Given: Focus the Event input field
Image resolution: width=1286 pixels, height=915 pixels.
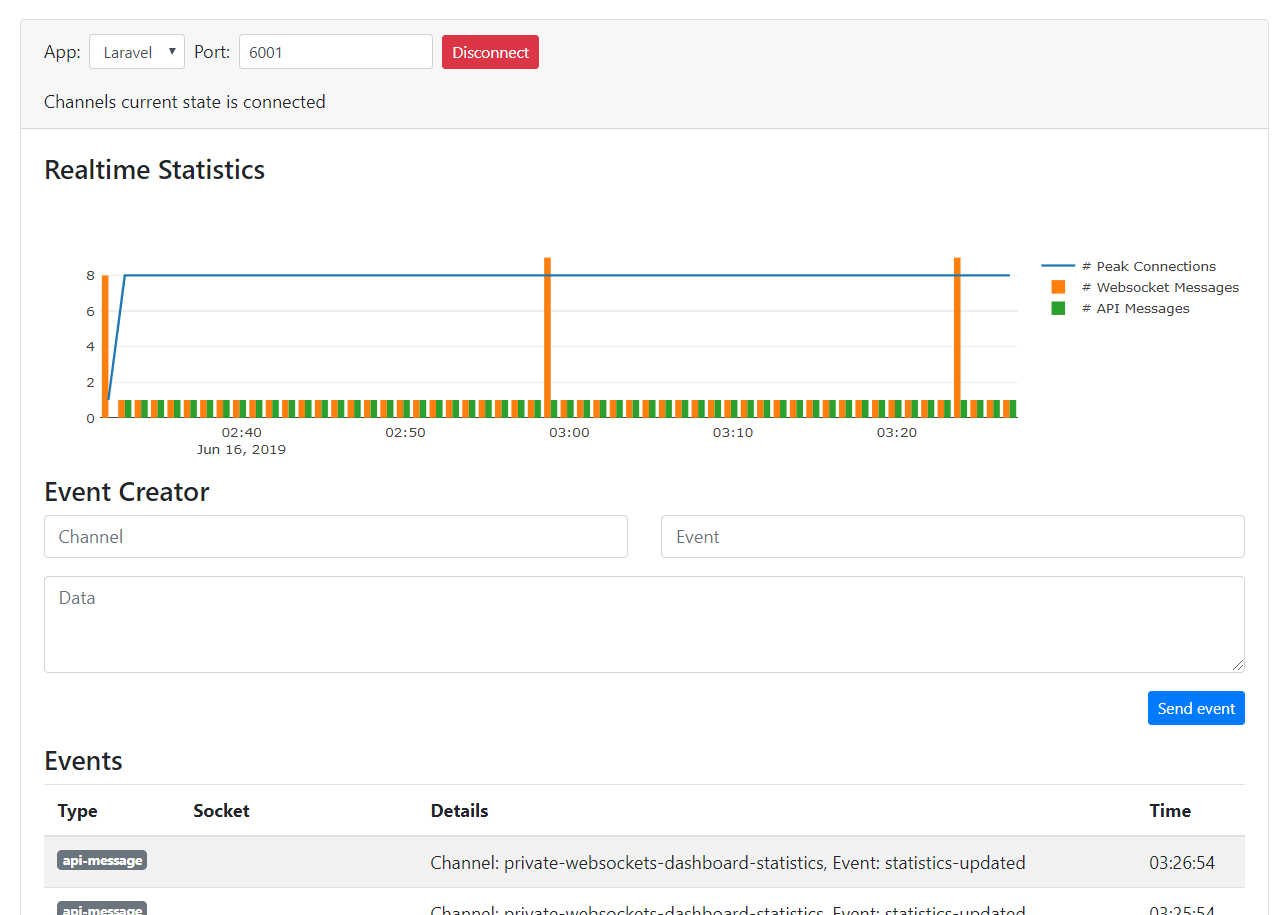Looking at the screenshot, I should pos(952,537).
